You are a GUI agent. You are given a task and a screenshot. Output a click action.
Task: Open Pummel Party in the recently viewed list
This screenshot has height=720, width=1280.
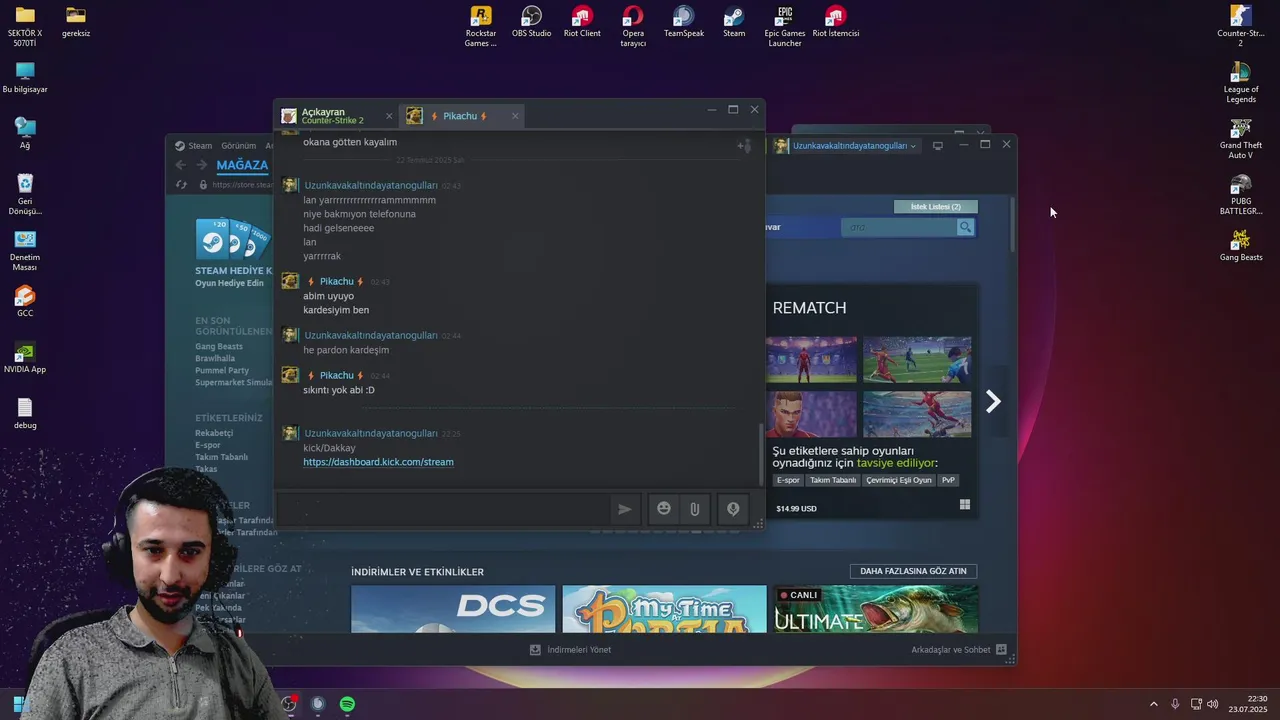pyautogui.click(x=222, y=371)
